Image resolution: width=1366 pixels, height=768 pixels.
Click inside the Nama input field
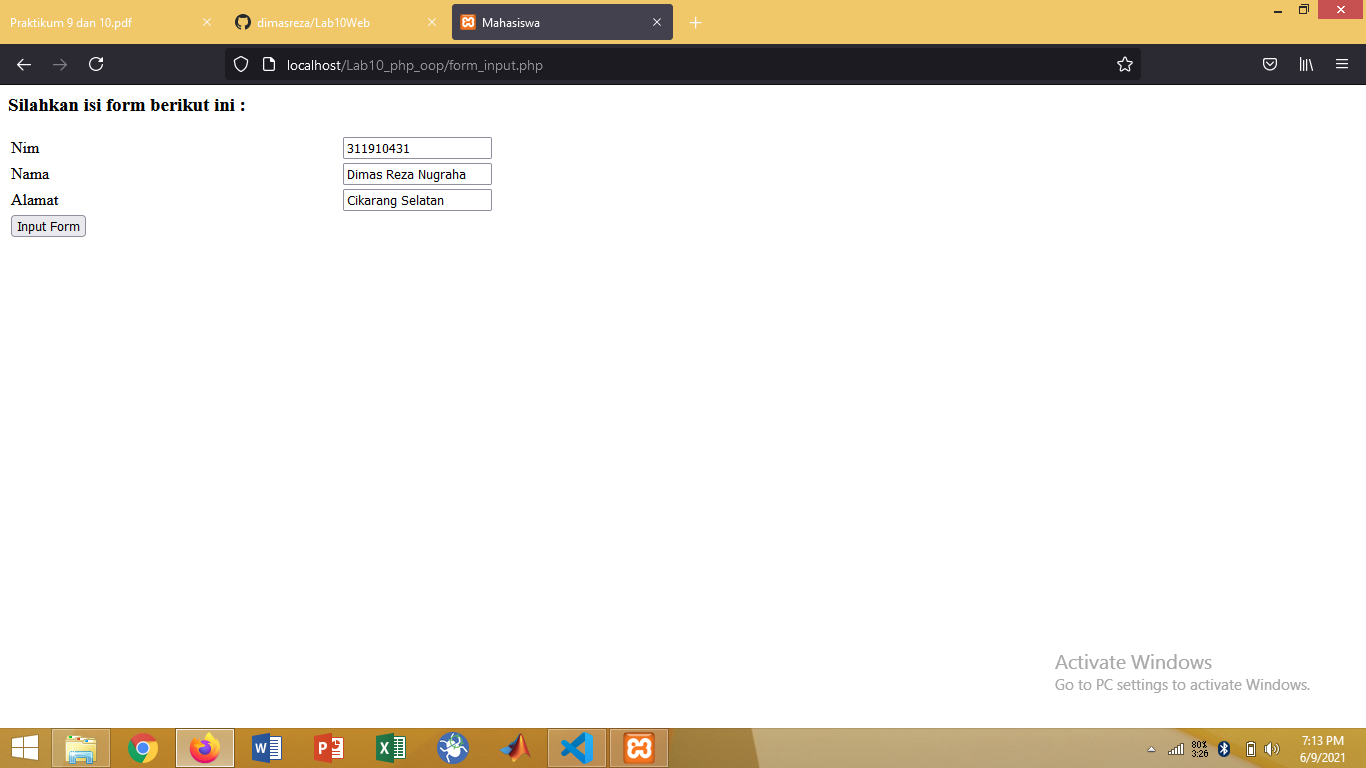point(416,173)
